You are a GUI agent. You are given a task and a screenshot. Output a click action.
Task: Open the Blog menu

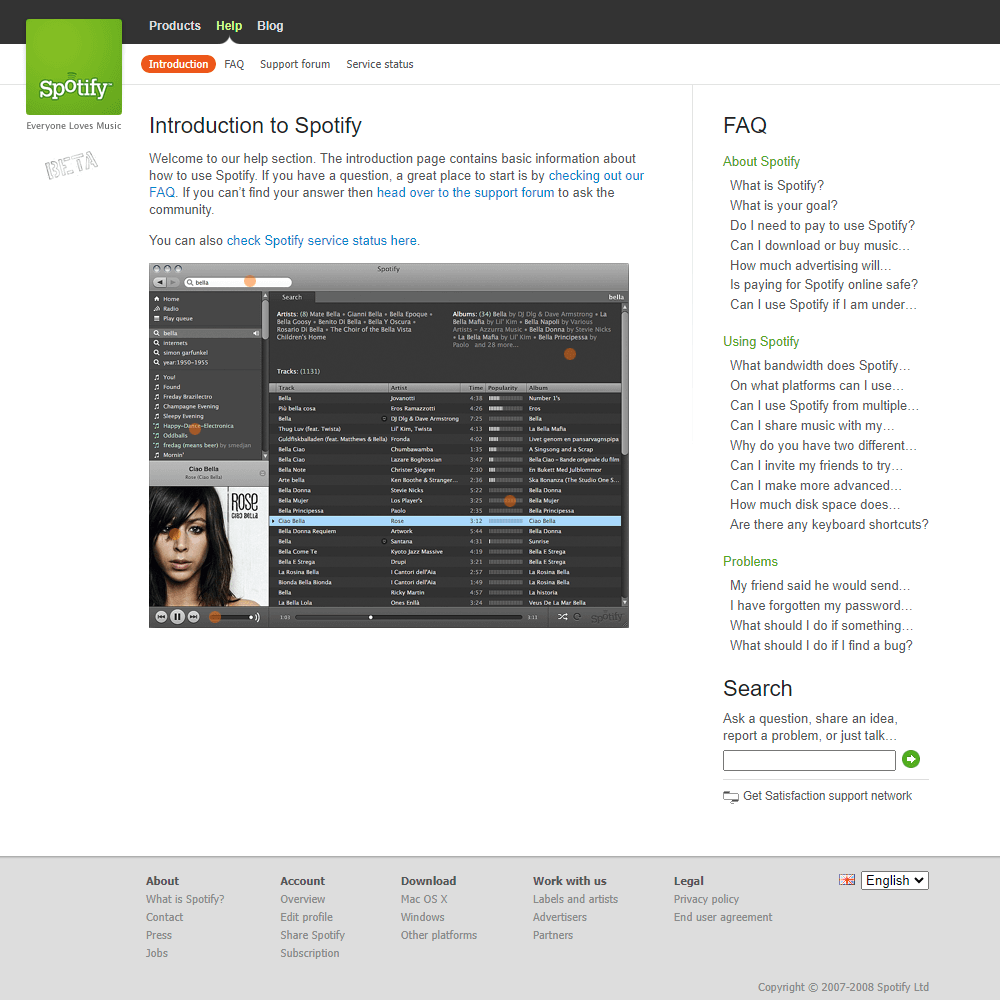[x=270, y=26]
